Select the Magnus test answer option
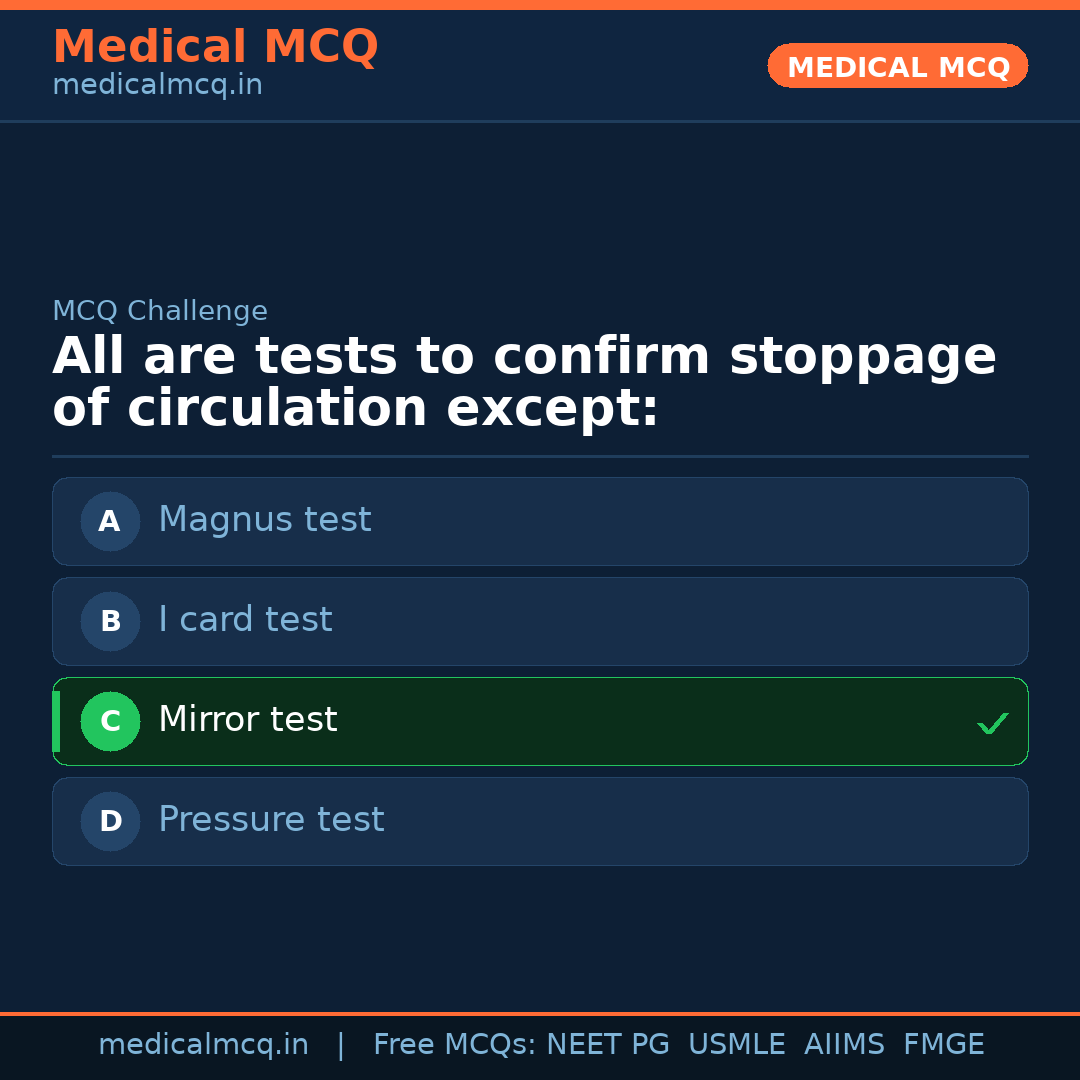Screen dimensions: 1080x1080 click(x=540, y=521)
